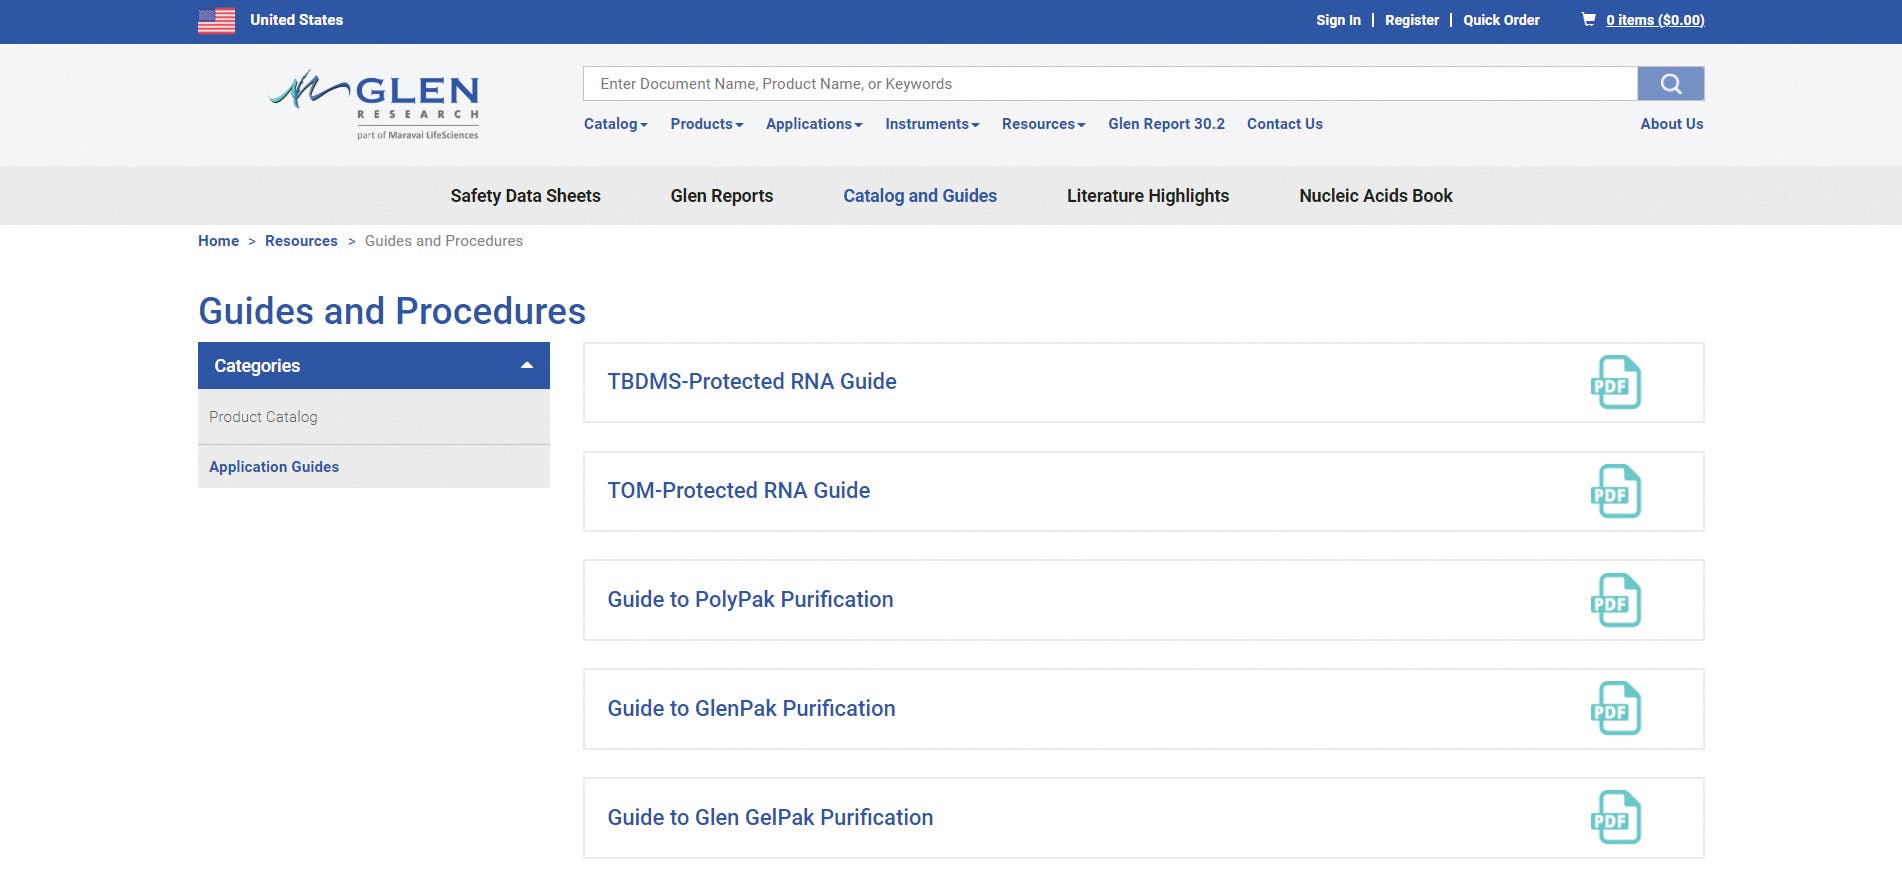Open TBDMS-Protected RNA Guide title
The height and width of the screenshot is (872, 1902).
click(752, 382)
